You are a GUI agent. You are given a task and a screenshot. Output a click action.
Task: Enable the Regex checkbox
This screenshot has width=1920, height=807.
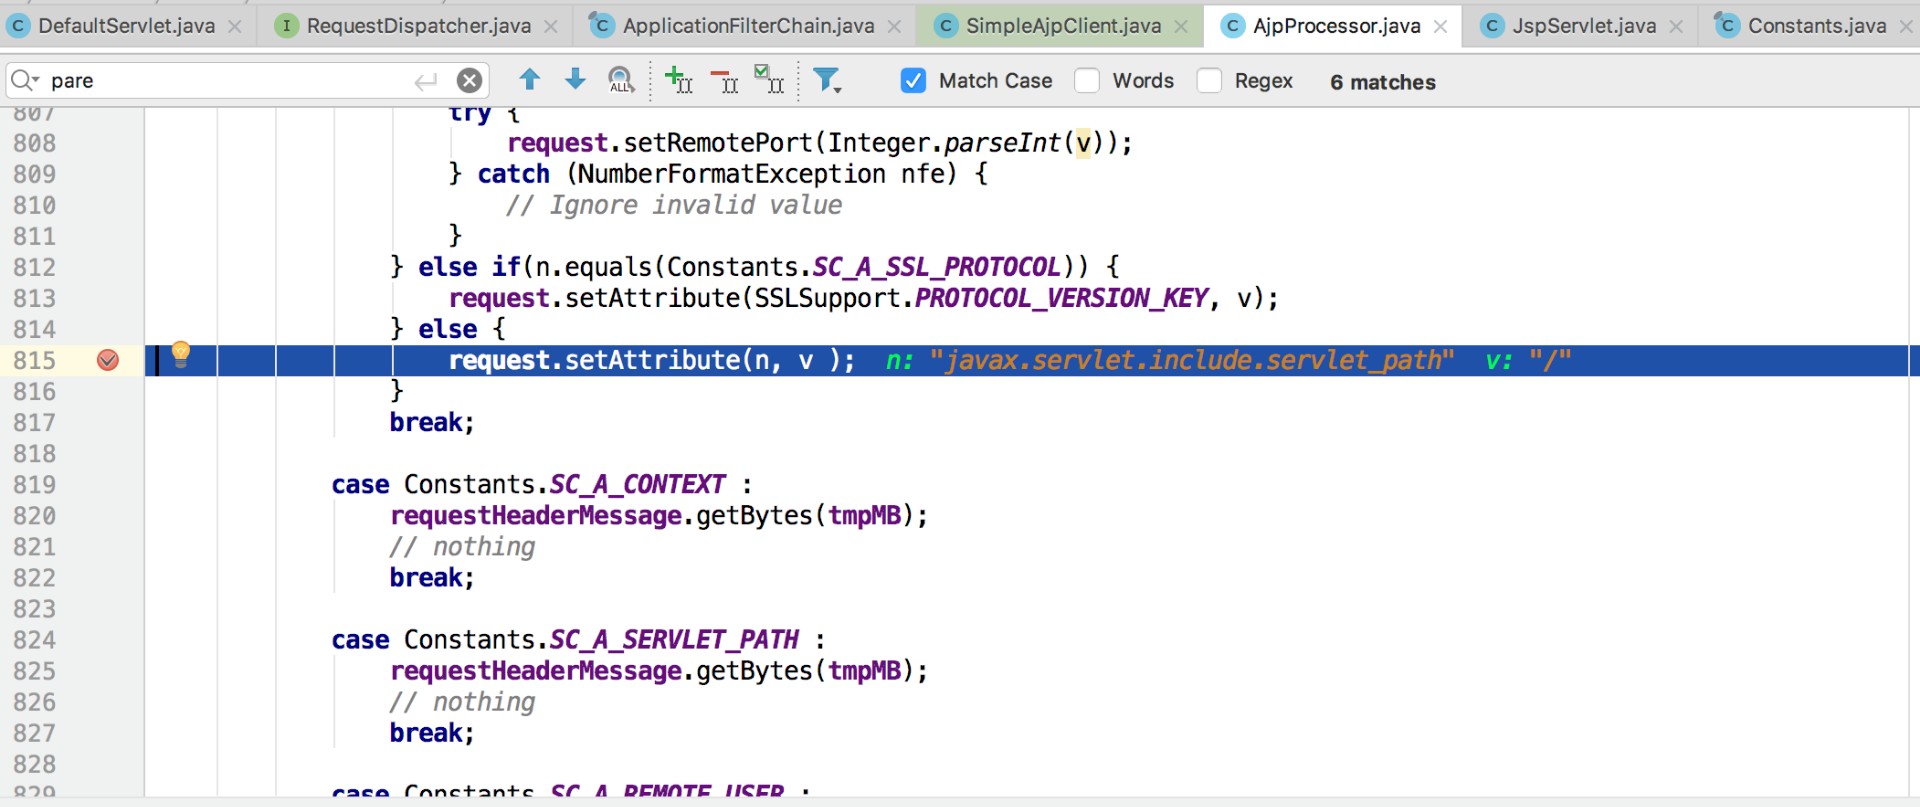click(1209, 81)
